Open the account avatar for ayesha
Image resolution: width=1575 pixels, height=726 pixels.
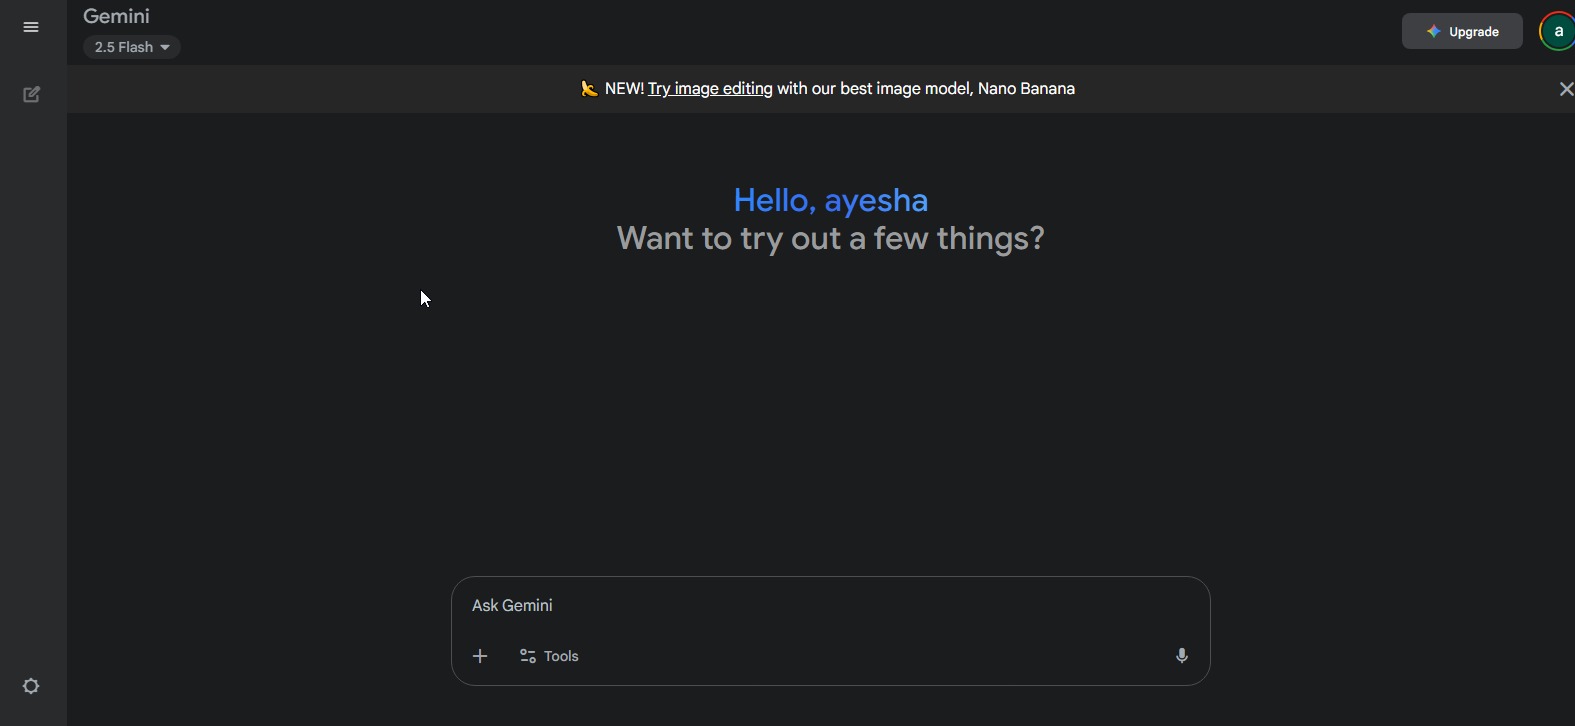click(x=1558, y=32)
